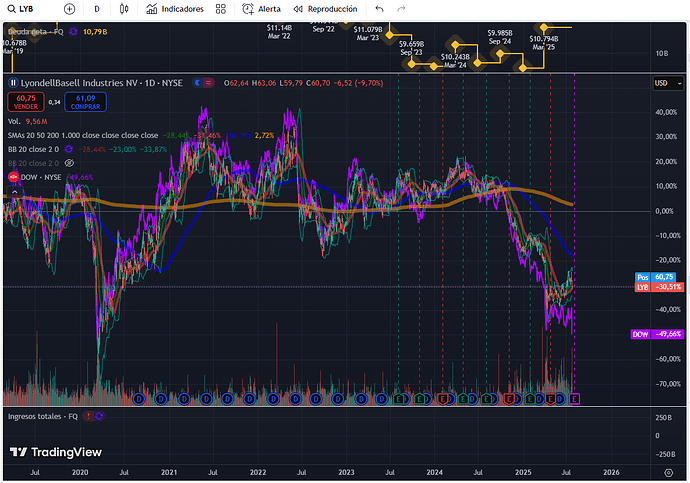Click the add symbol plus icon
Image resolution: width=690 pixels, height=483 pixels.
pyautogui.click(x=69, y=9)
